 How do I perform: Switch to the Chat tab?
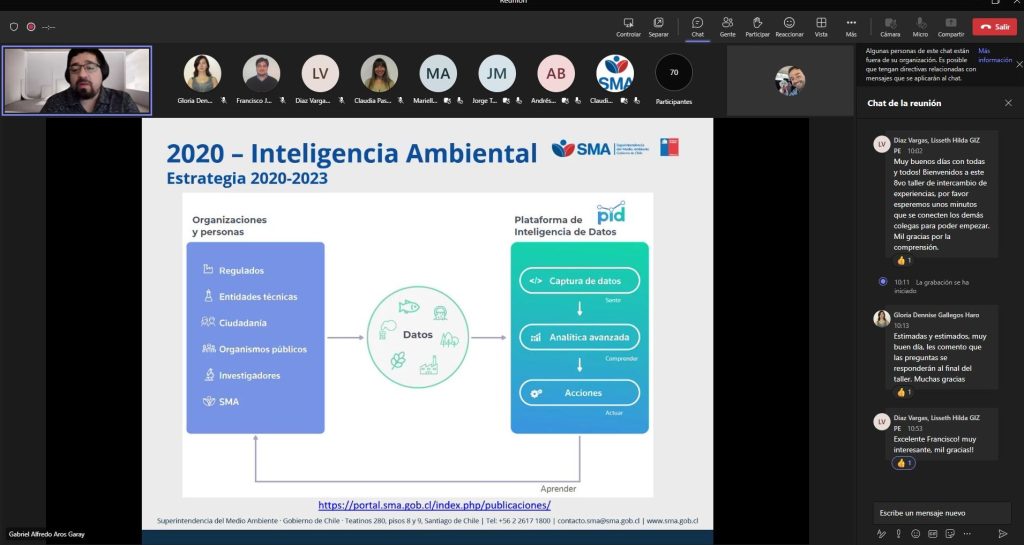pyautogui.click(x=697, y=26)
